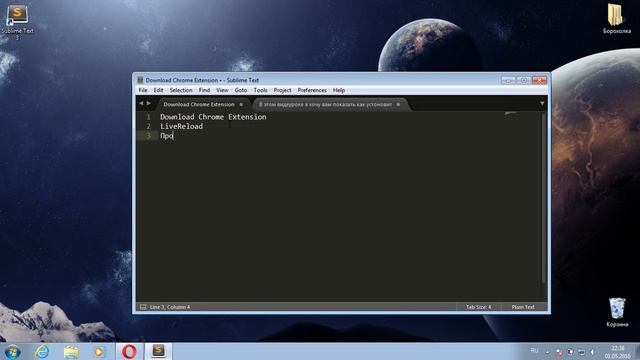
Task: Click Line 3, Column 4 status text
Action: (x=170, y=307)
